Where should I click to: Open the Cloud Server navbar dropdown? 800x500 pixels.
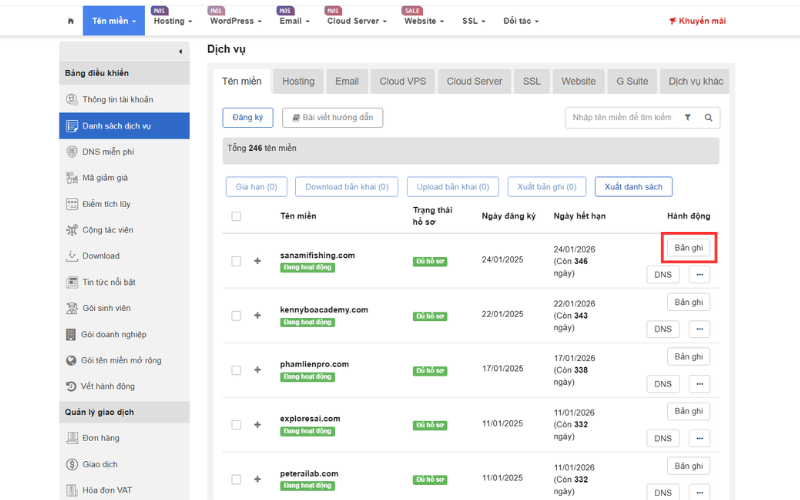[357, 21]
